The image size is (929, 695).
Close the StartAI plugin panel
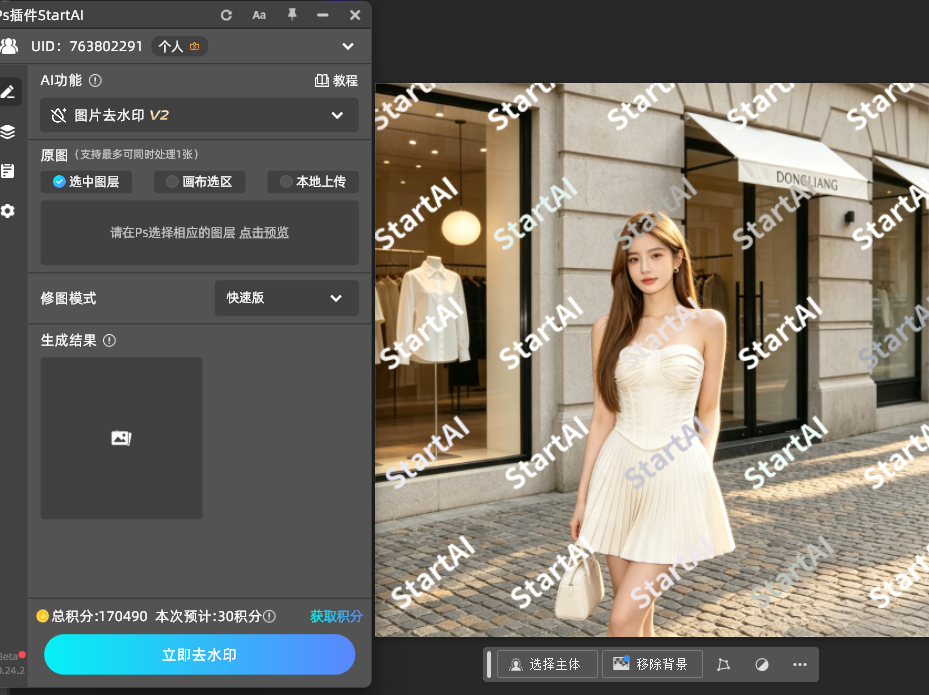355,15
